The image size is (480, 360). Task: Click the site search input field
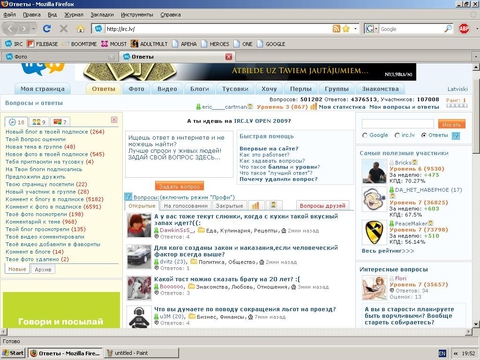pyautogui.click(x=398, y=124)
